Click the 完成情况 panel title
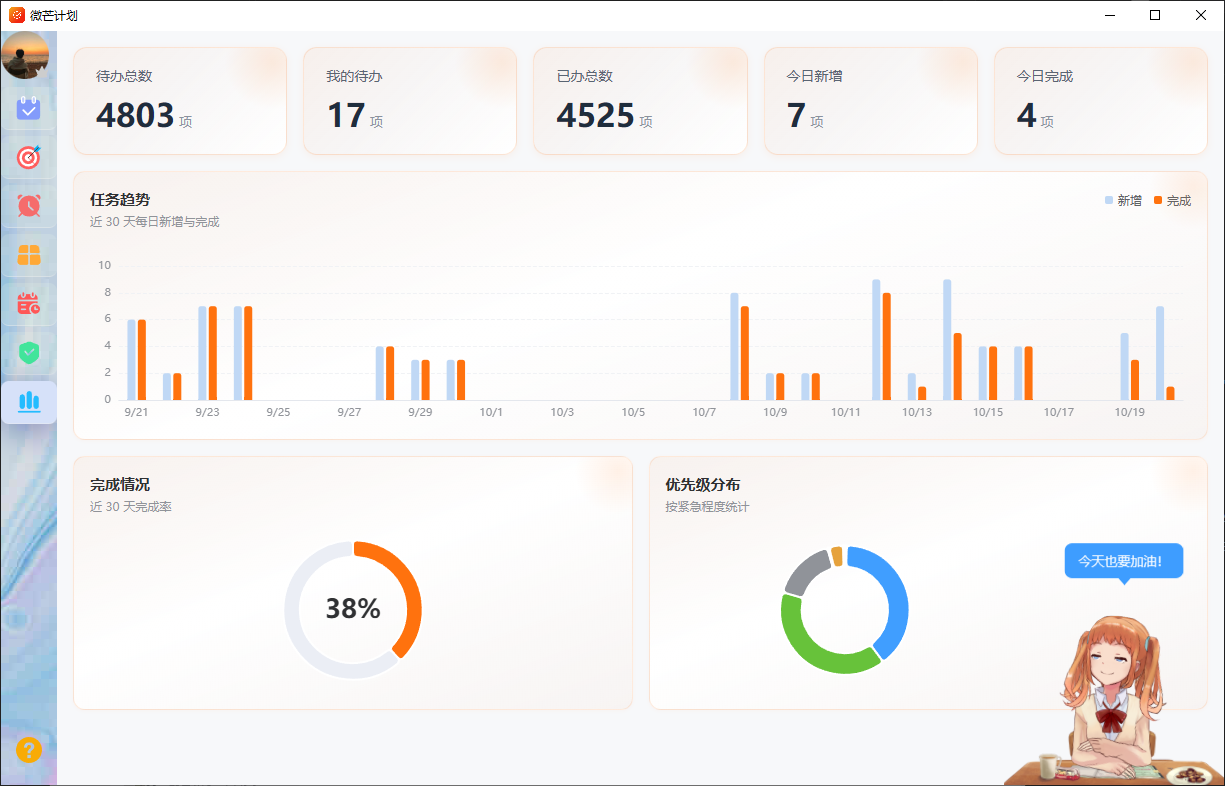Image resolution: width=1225 pixels, height=786 pixels. [x=120, y=485]
